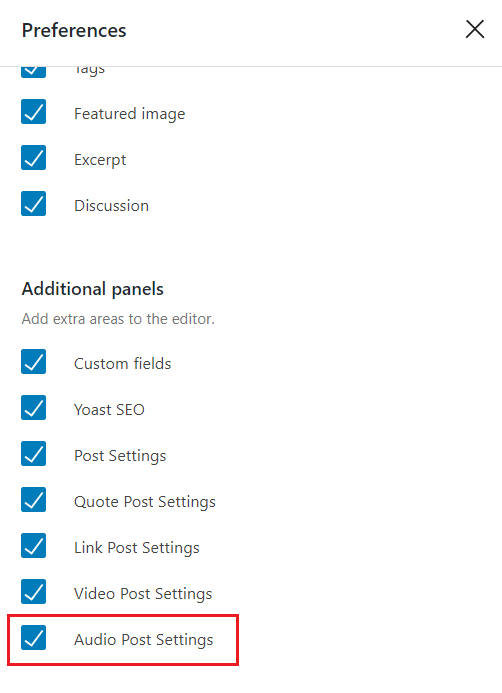Viewport: 502px width, 693px height.
Task: Disable the Quote Post Settings checkbox
Action: [x=34, y=499]
